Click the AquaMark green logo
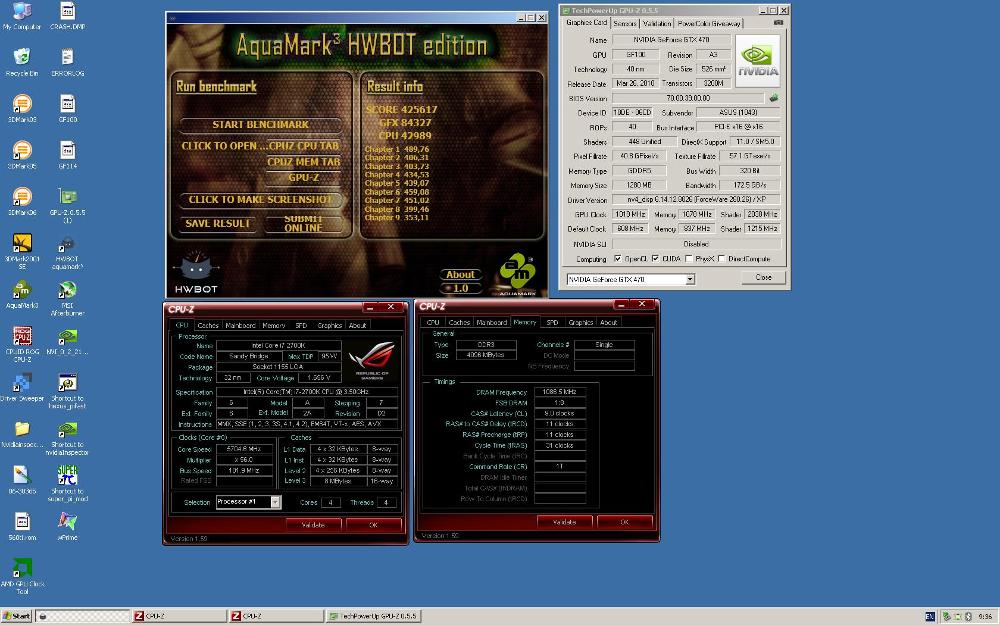The height and width of the screenshot is (625, 1000). point(517,272)
